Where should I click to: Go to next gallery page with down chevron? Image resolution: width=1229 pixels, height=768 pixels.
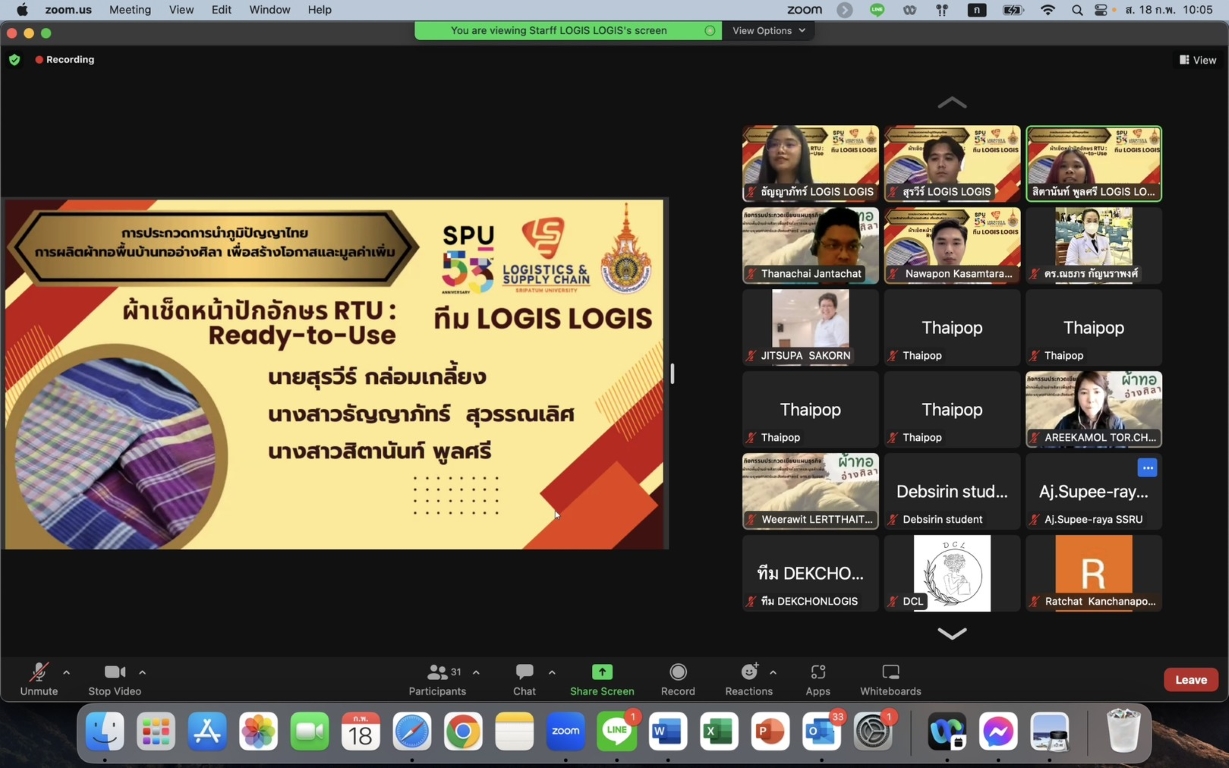[x=952, y=633]
